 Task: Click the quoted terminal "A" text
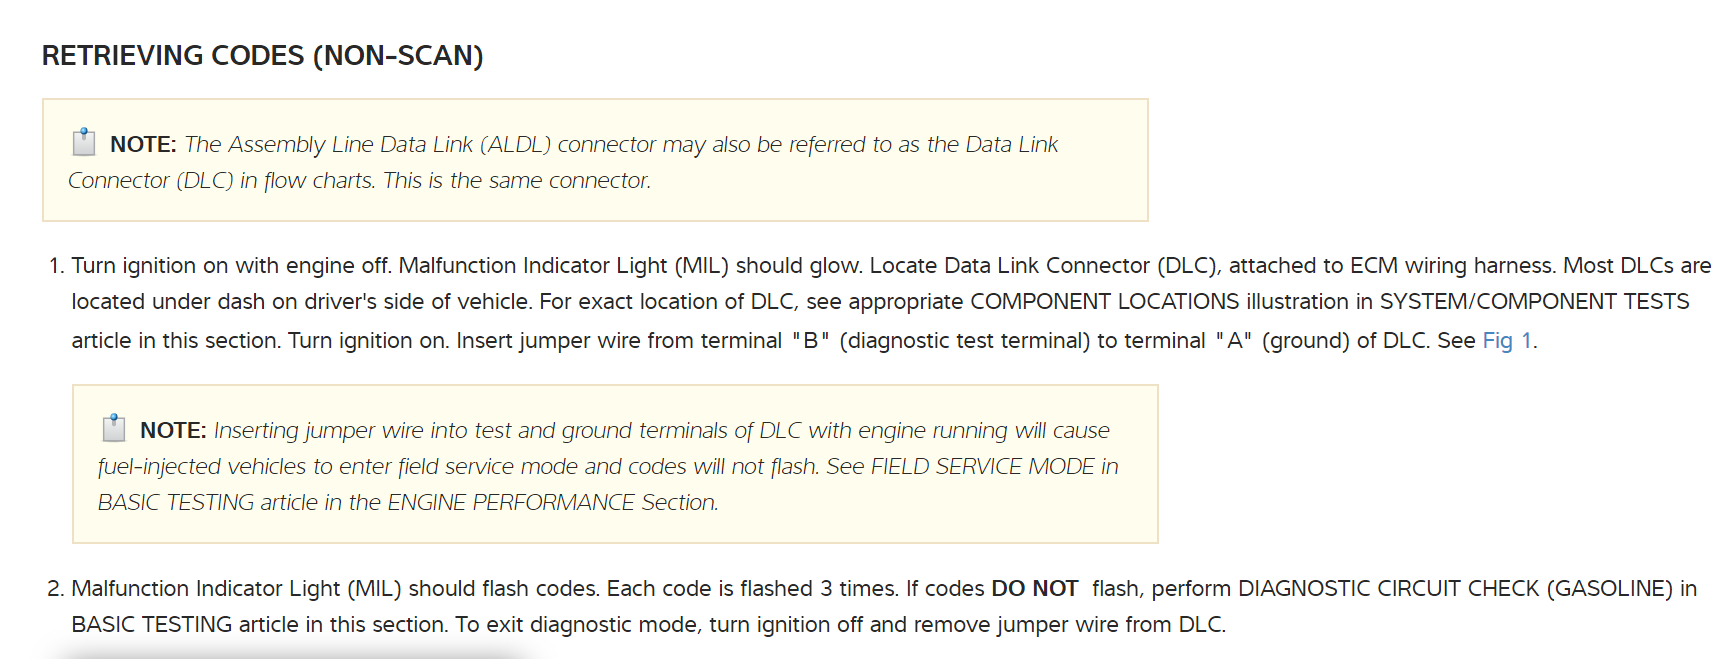pos(1233,341)
